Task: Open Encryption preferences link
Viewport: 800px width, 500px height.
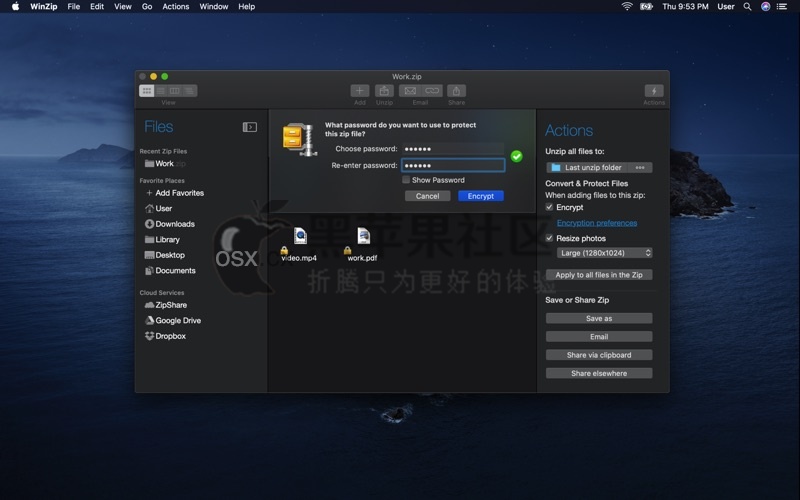Action: point(597,223)
